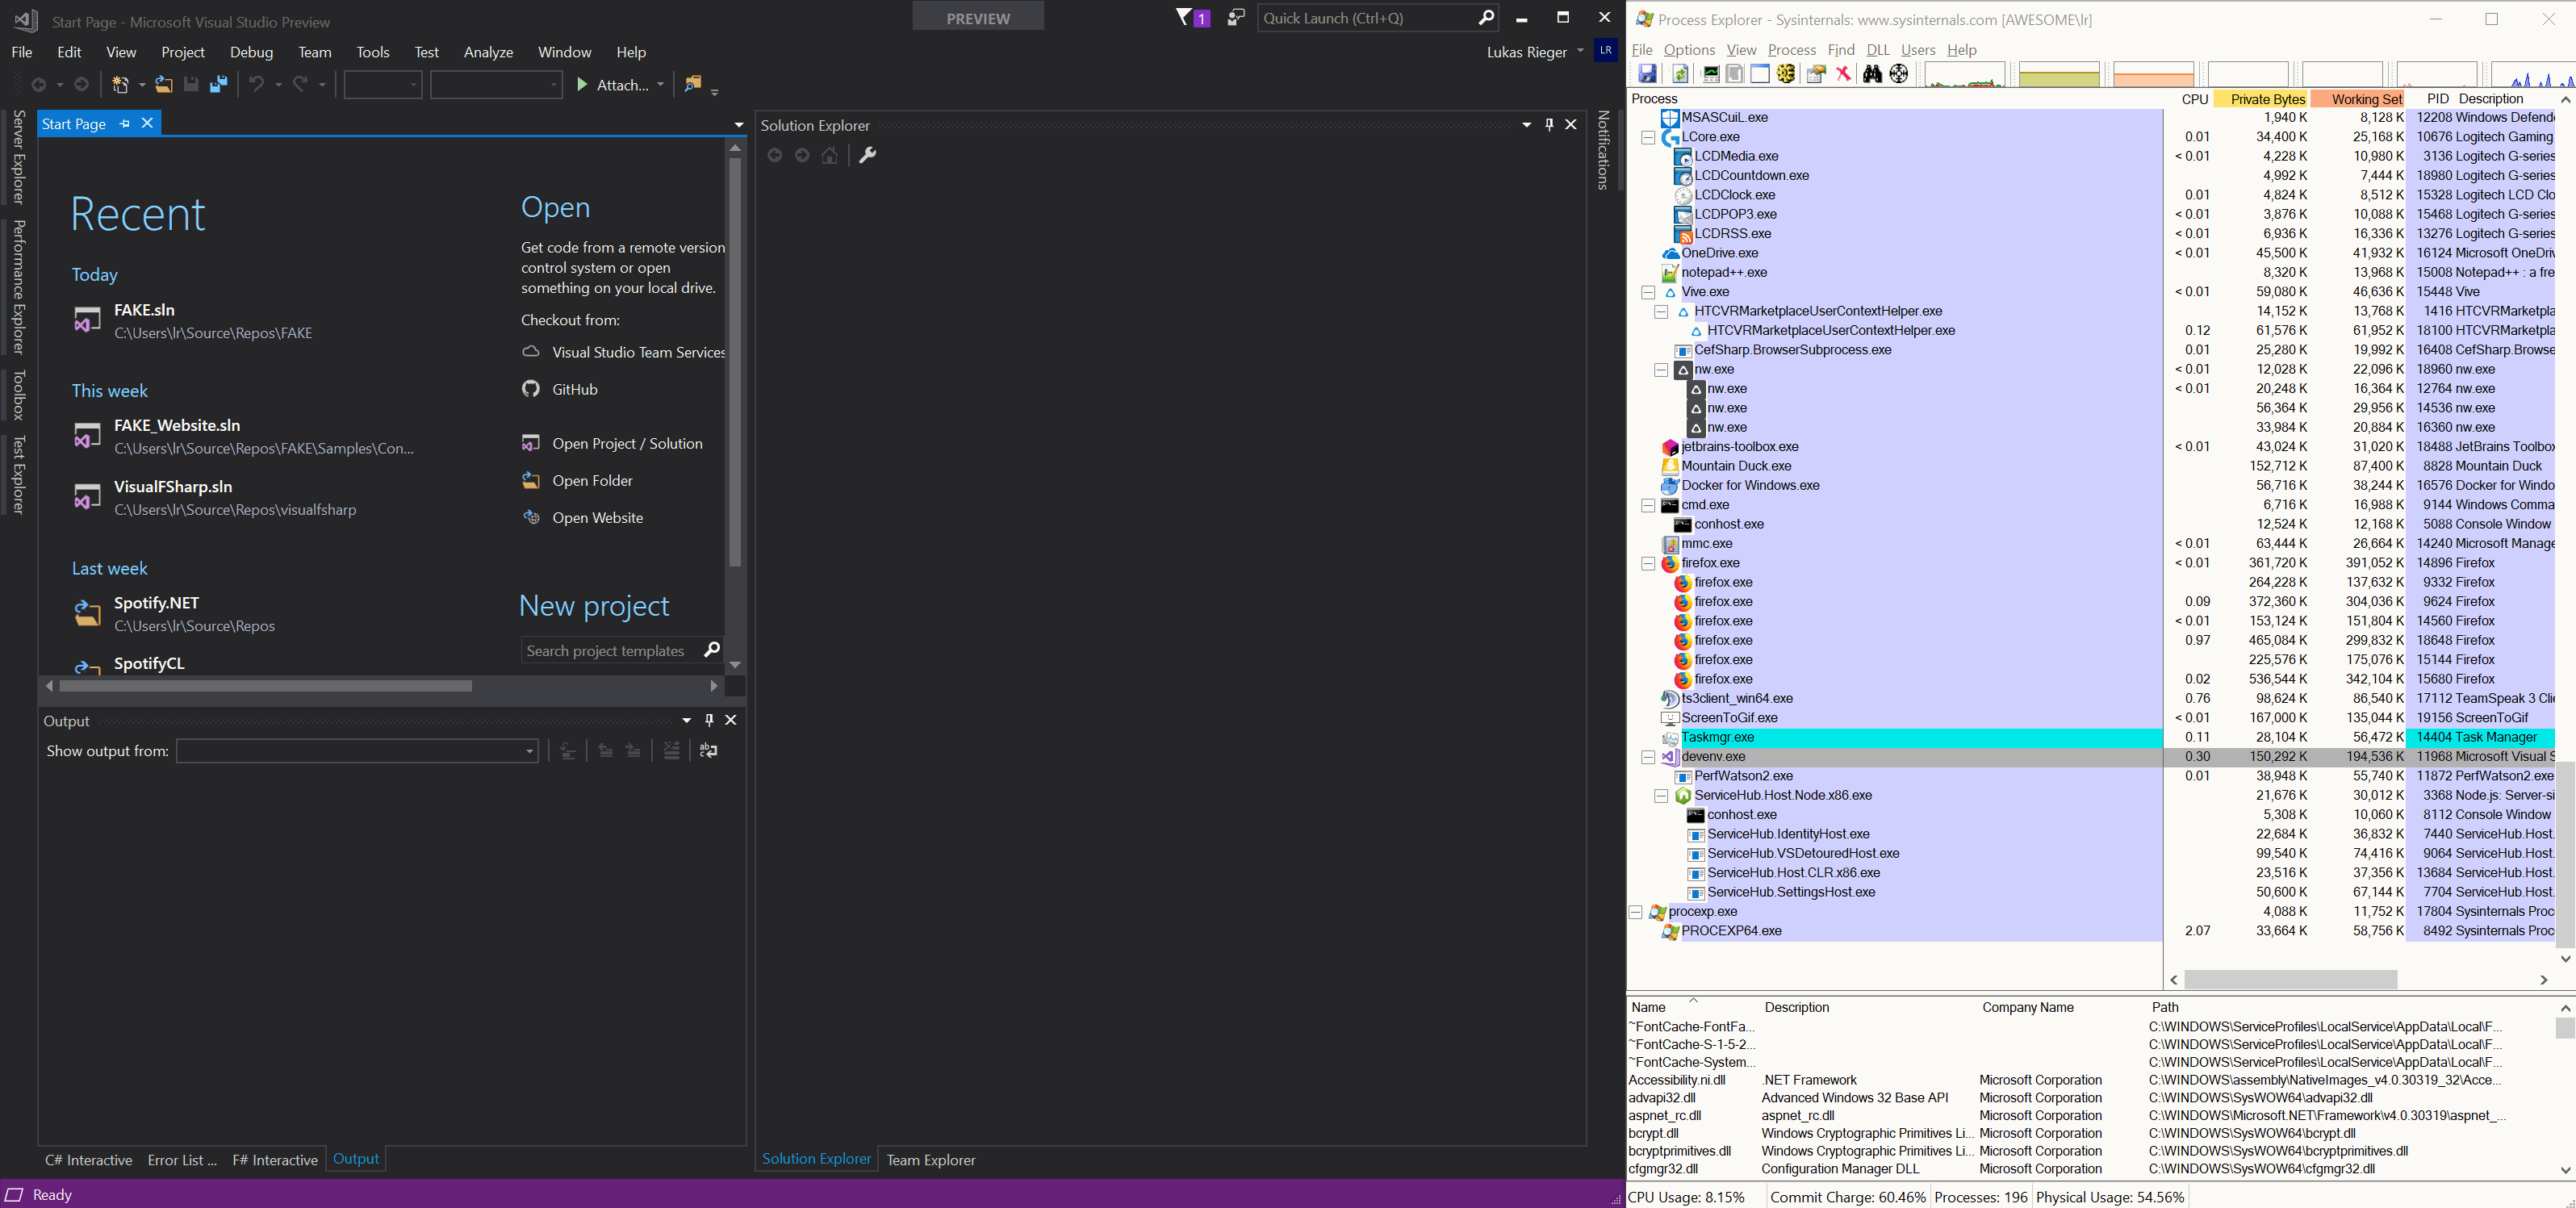
Task: Click the Open Folder link
Action: pos(592,480)
